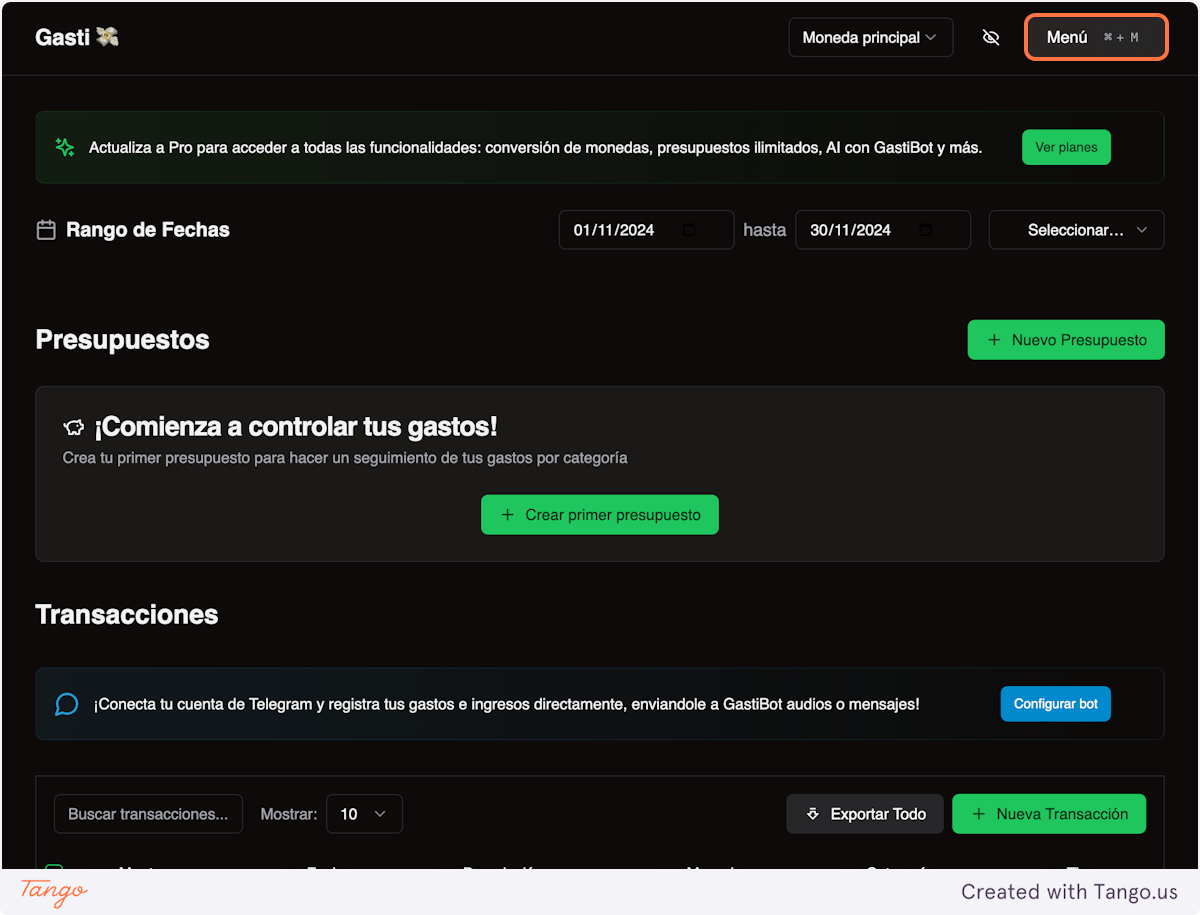Open the Mostrar rows count dropdown
The height and width of the screenshot is (915, 1200).
point(364,814)
